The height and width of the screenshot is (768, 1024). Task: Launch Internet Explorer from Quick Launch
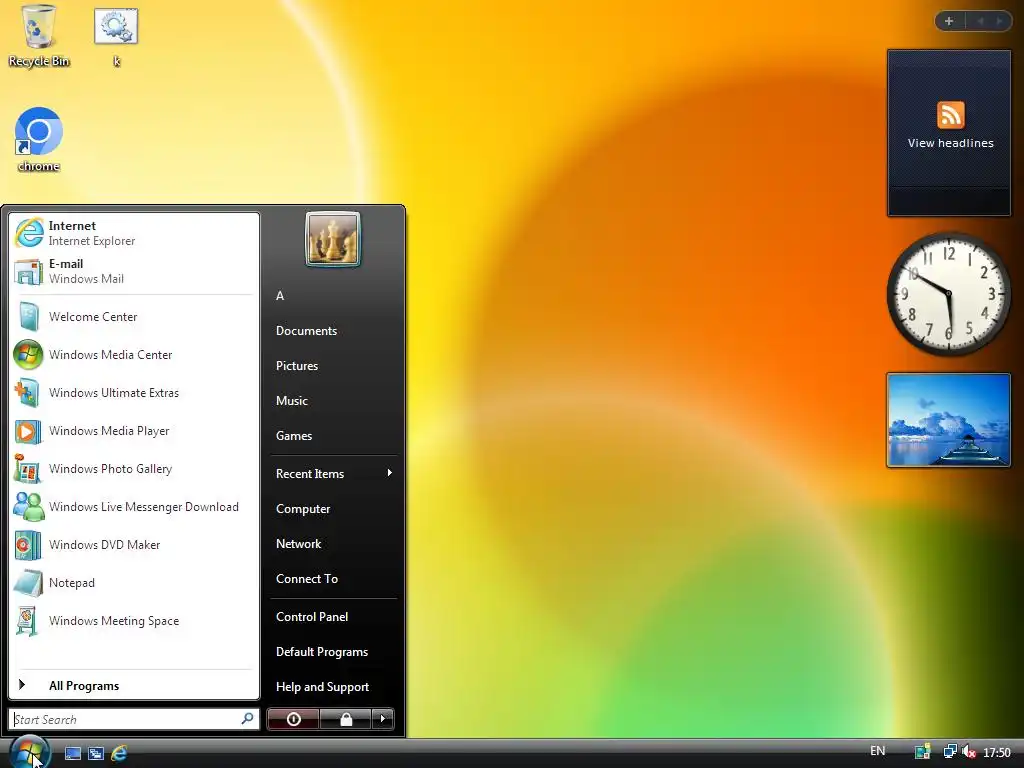coord(119,753)
